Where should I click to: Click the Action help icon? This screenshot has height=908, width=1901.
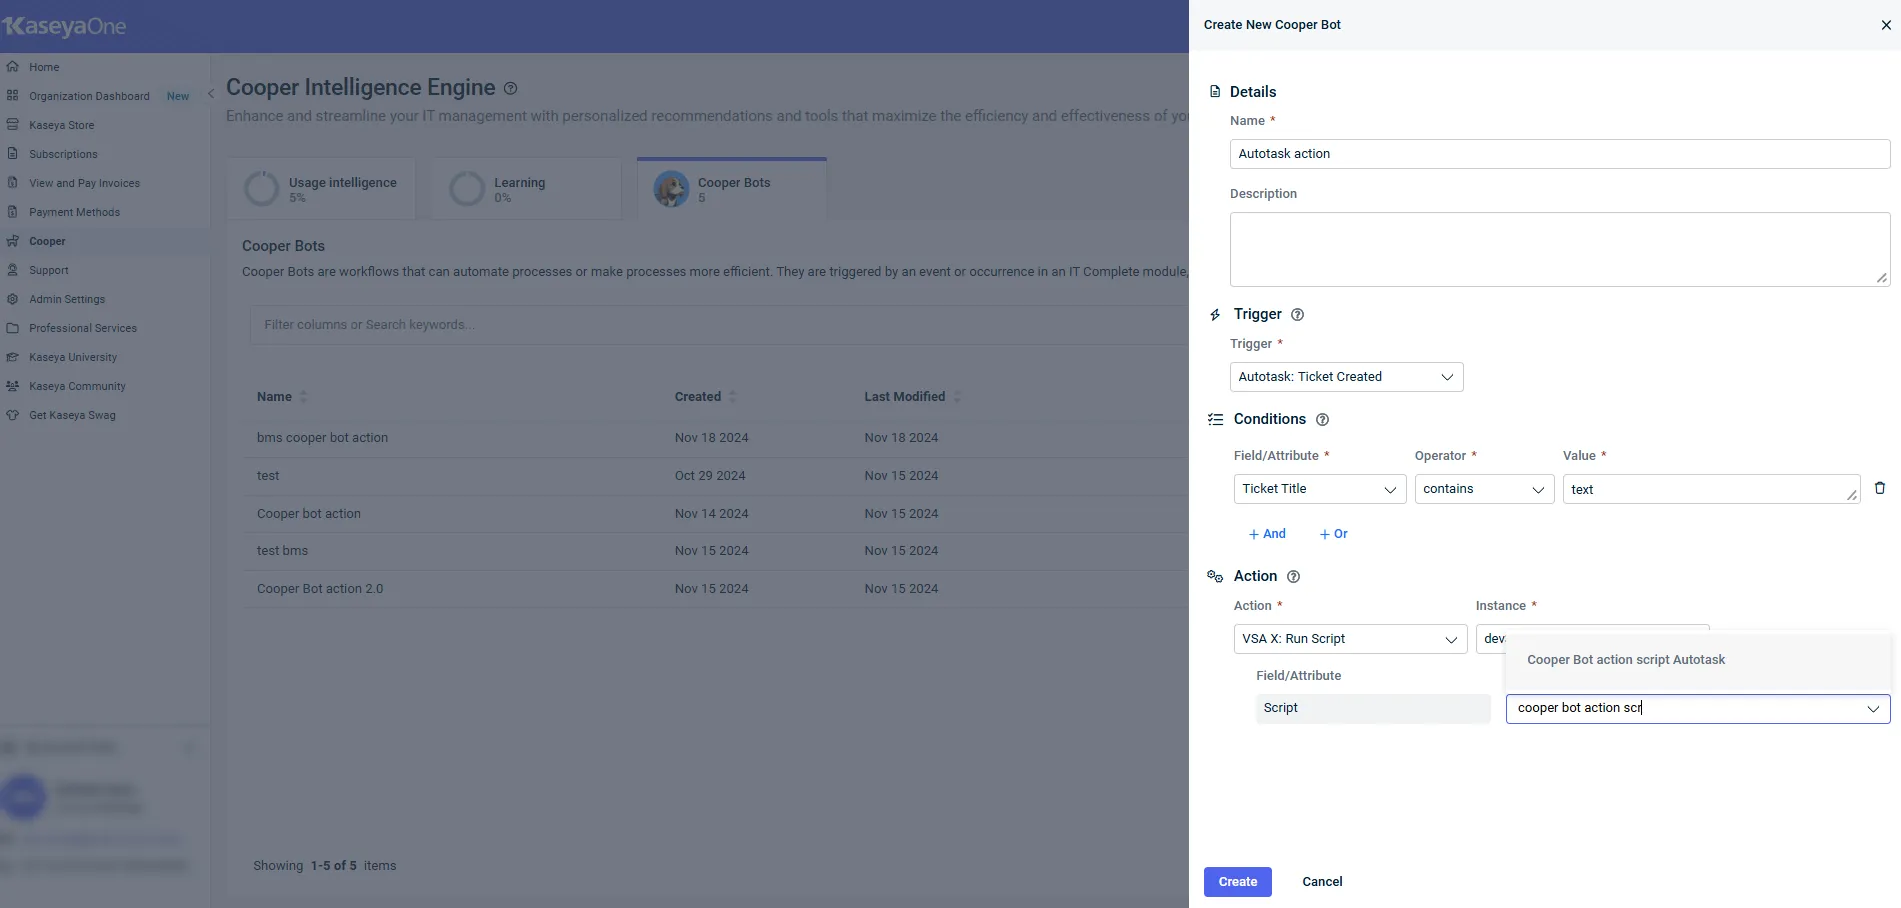click(x=1293, y=577)
